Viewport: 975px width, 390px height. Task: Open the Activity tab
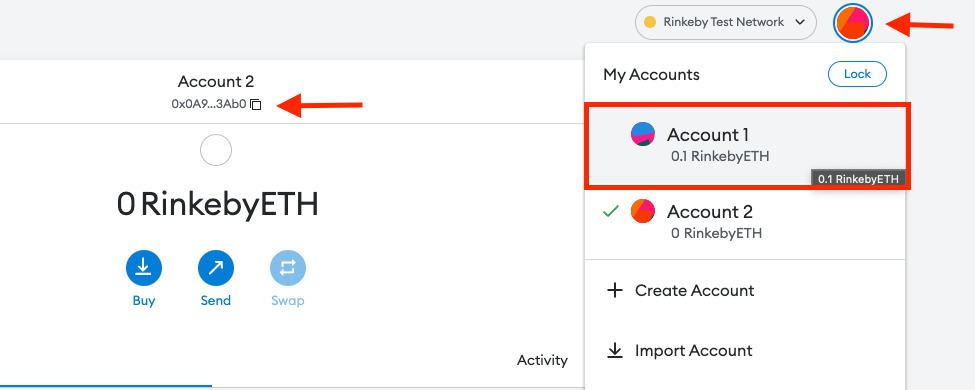542,360
